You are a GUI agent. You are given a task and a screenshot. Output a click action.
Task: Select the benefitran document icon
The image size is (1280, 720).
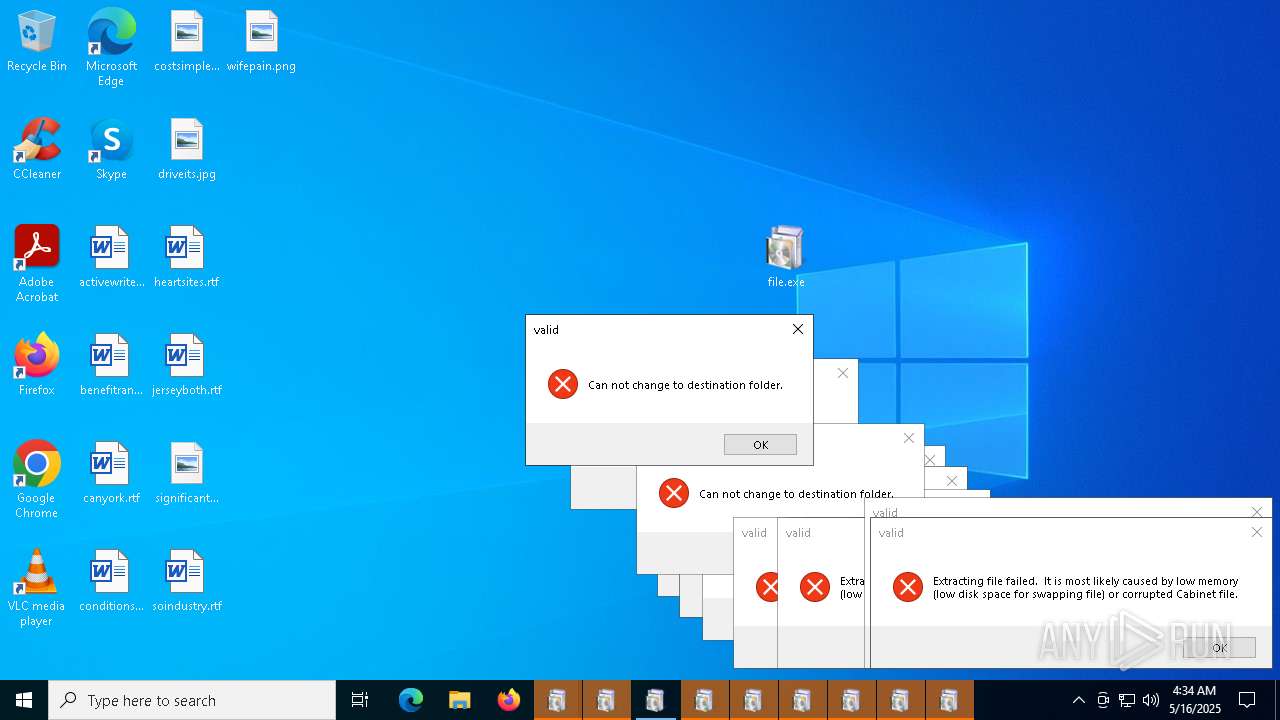[111, 366]
